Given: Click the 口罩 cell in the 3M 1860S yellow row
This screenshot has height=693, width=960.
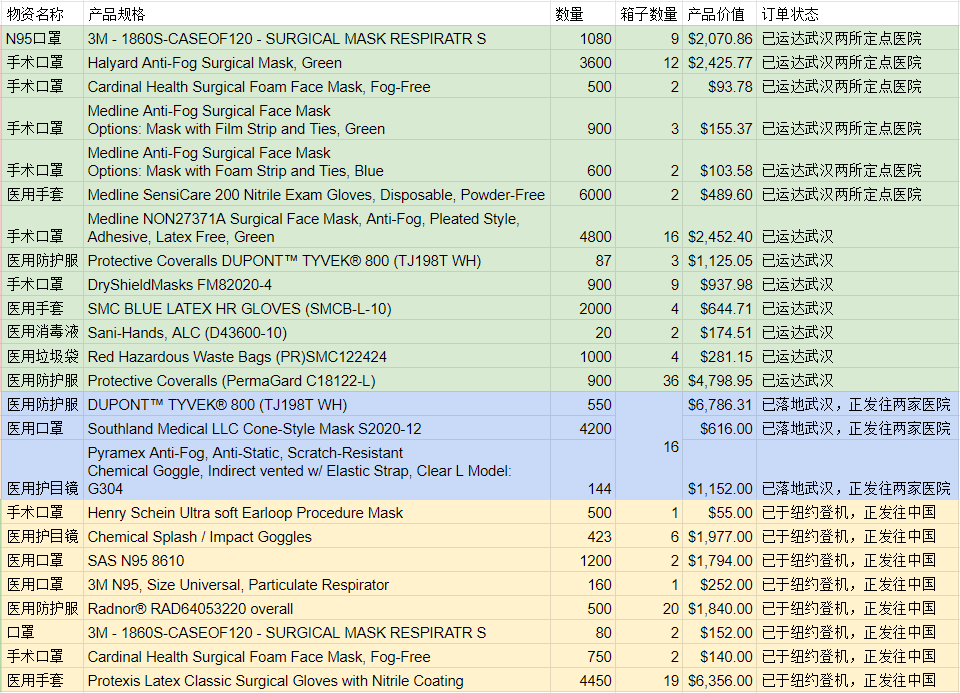Looking at the screenshot, I should pos(42,632).
